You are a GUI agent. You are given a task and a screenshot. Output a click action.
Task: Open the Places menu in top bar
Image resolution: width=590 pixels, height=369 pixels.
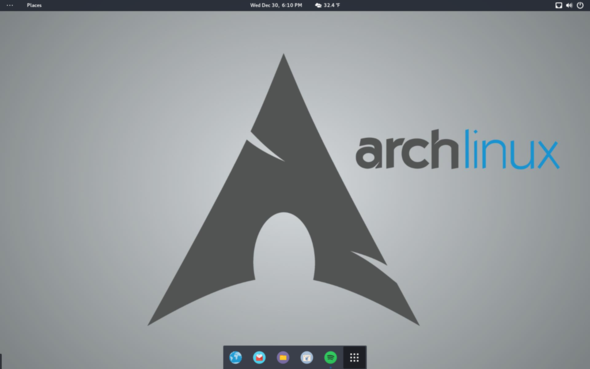coord(34,5)
